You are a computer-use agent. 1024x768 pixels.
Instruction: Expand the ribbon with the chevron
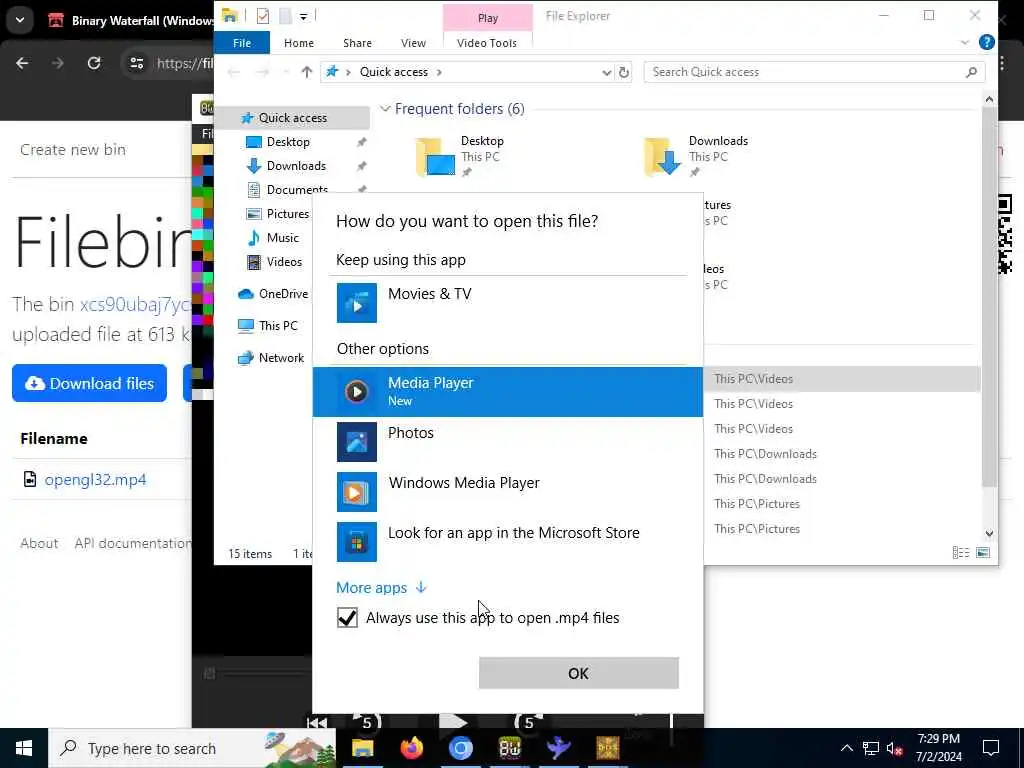pos(965,42)
